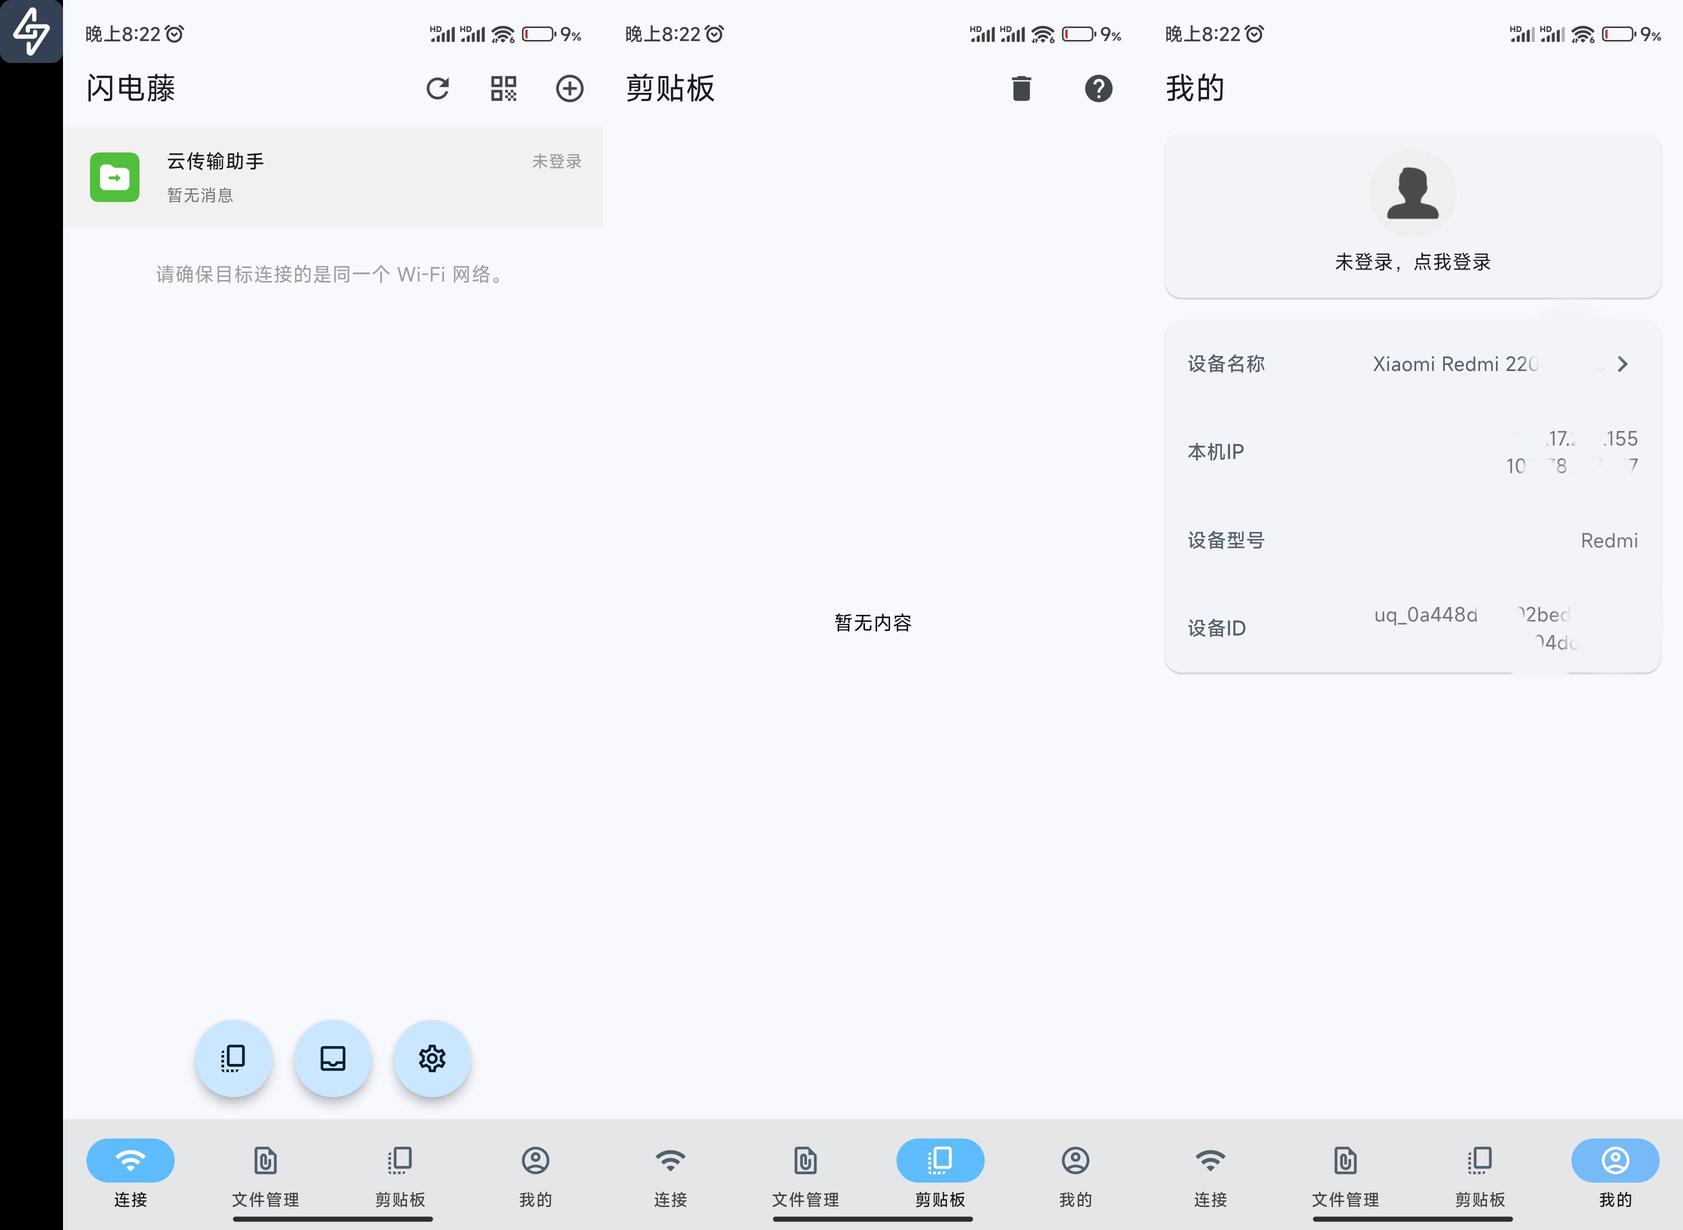Tap the add connection plus icon
The image size is (1683, 1230).
[570, 89]
